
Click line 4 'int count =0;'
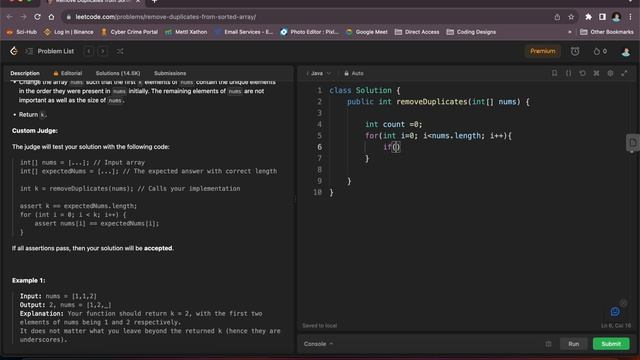click(x=393, y=124)
